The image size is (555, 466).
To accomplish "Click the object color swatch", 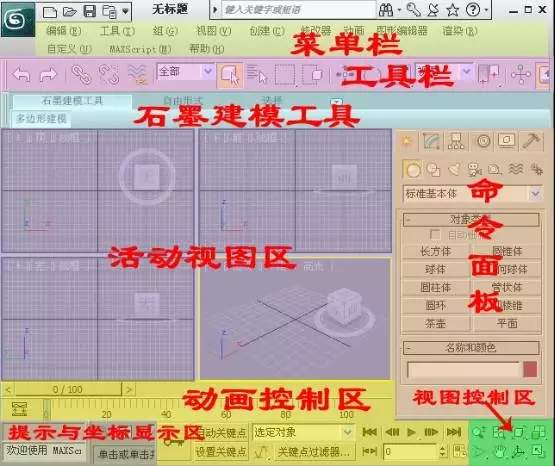I will tap(530, 369).
